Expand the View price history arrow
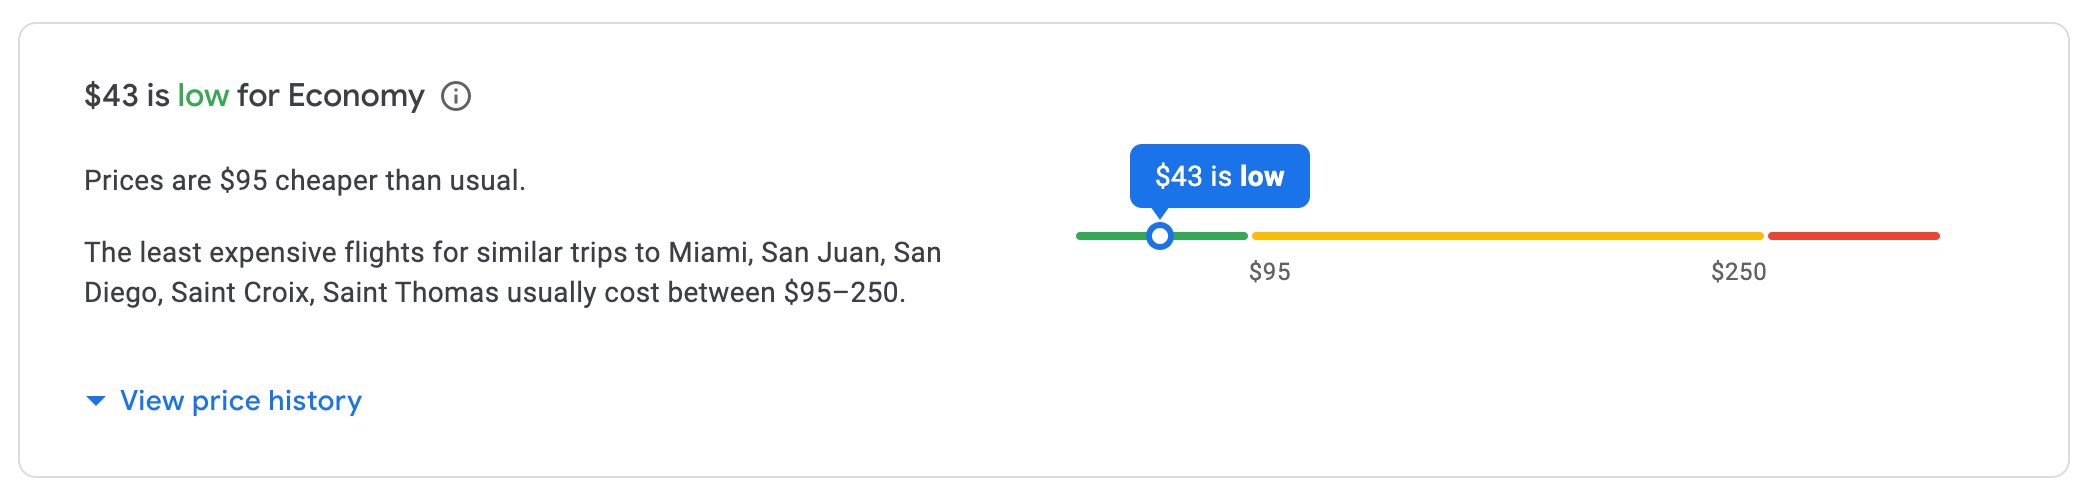The height and width of the screenshot is (502, 2094). coord(96,401)
